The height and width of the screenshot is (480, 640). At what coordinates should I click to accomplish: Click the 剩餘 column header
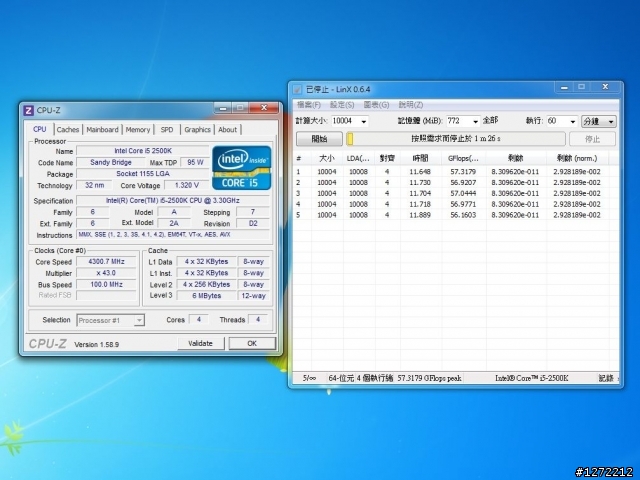click(516, 158)
